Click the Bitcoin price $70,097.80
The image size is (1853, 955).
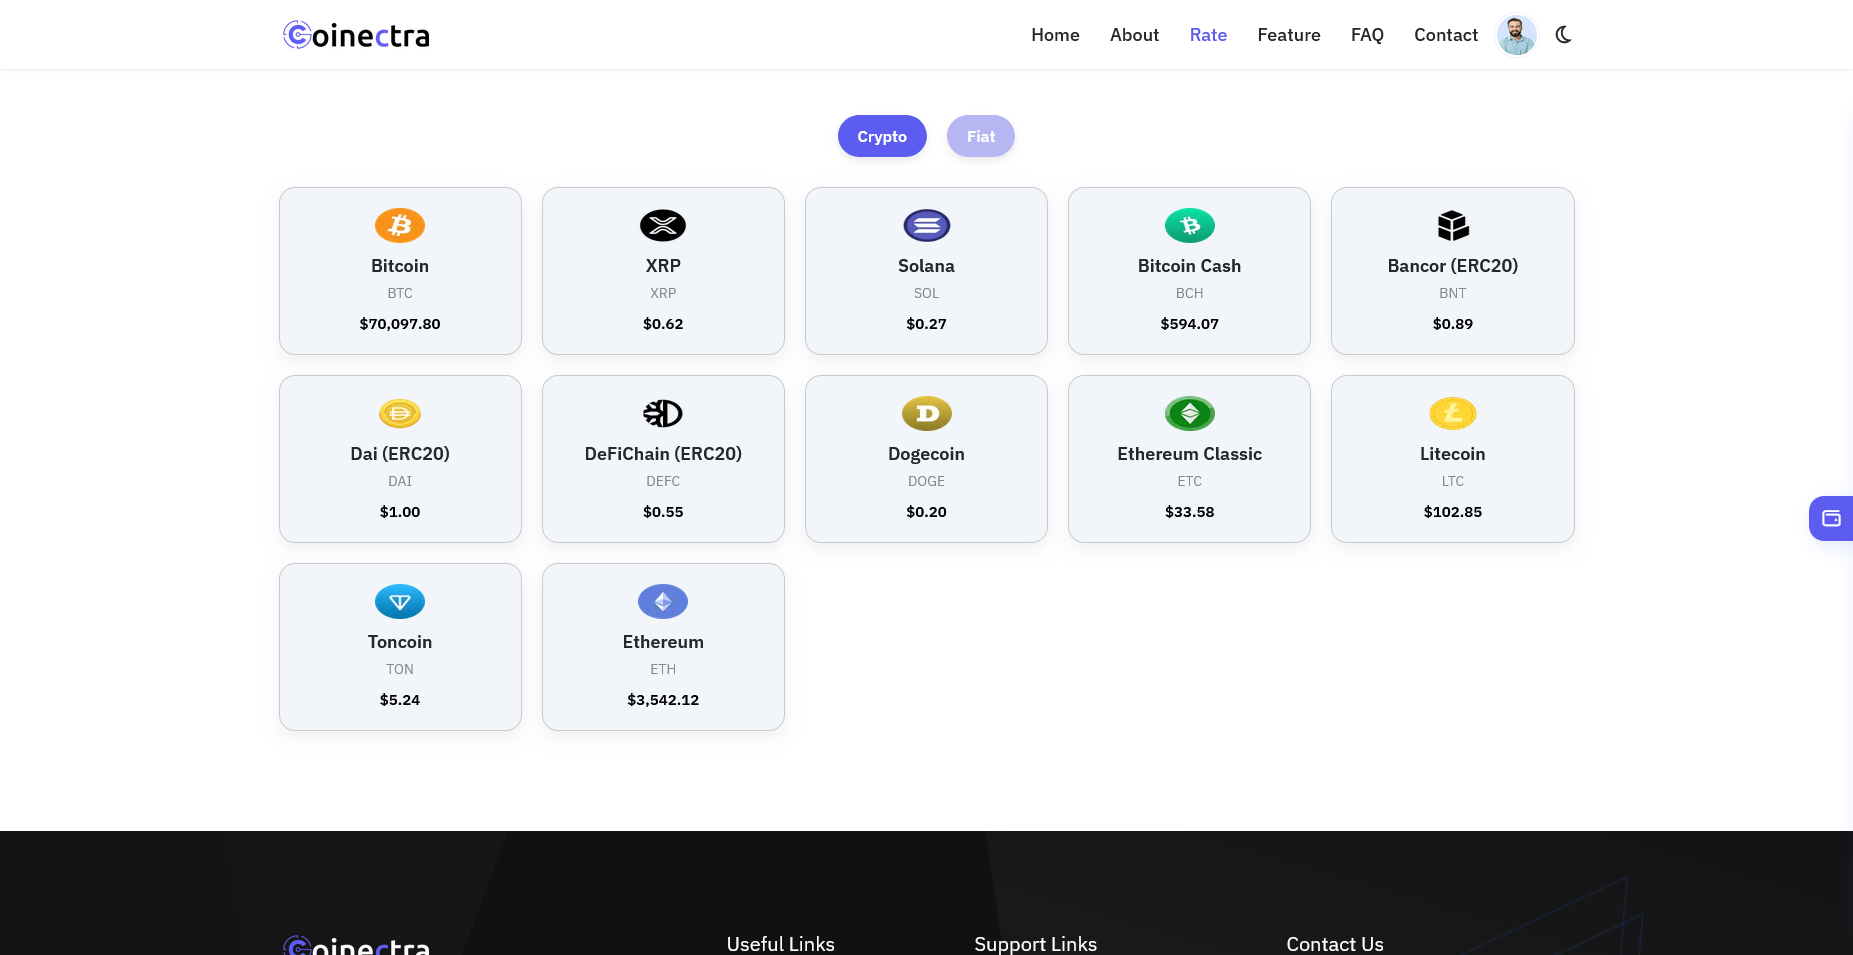[x=400, y=324]
